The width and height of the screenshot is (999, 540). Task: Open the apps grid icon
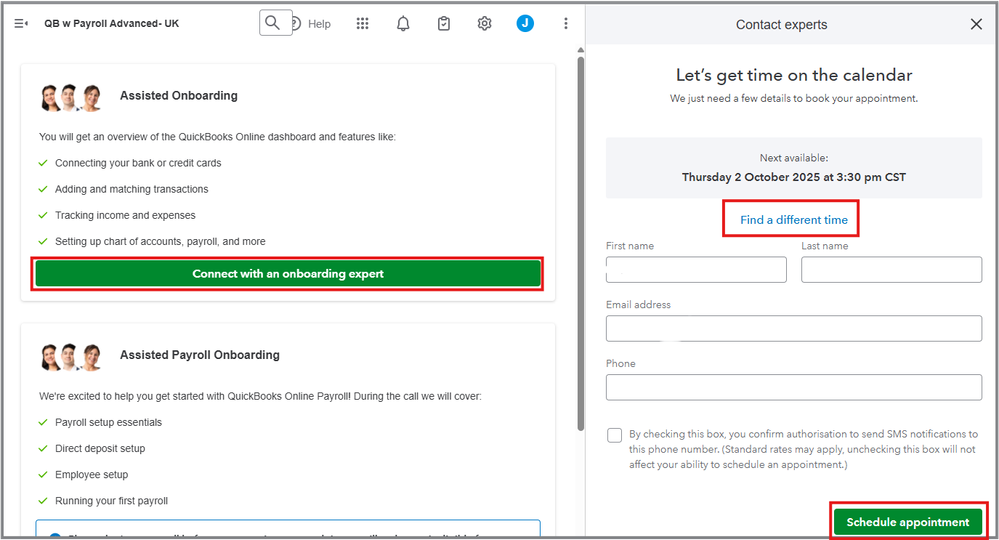click(x=363, y=24)
